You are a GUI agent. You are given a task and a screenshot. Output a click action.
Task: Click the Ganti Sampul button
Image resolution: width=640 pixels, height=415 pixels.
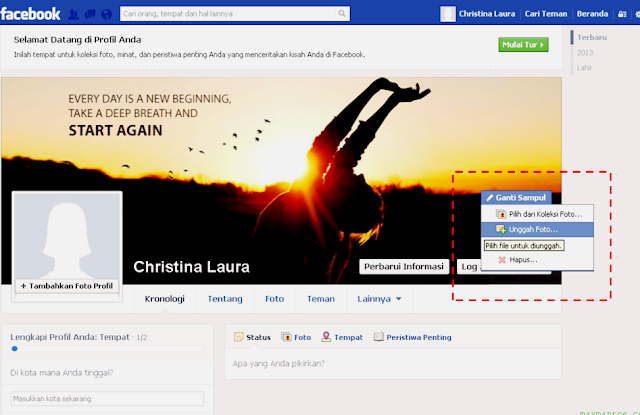coord(516,198)
